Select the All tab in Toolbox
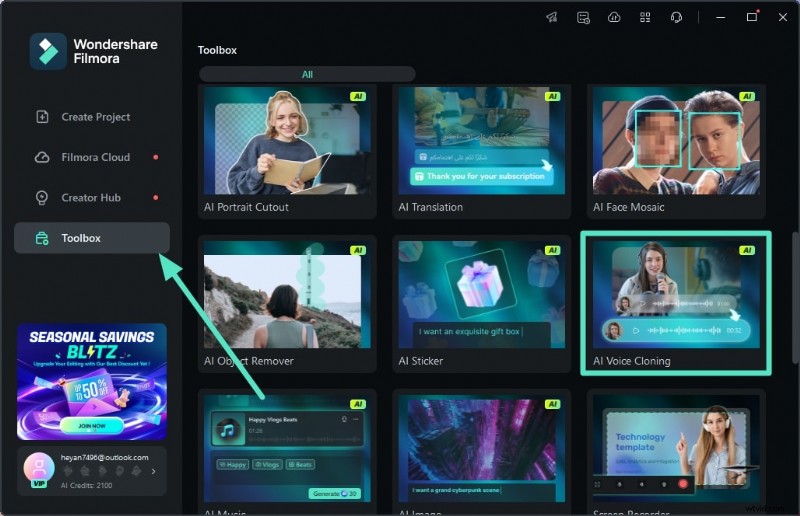Viewport: 800px width, 516px height. tap(307, 75)
